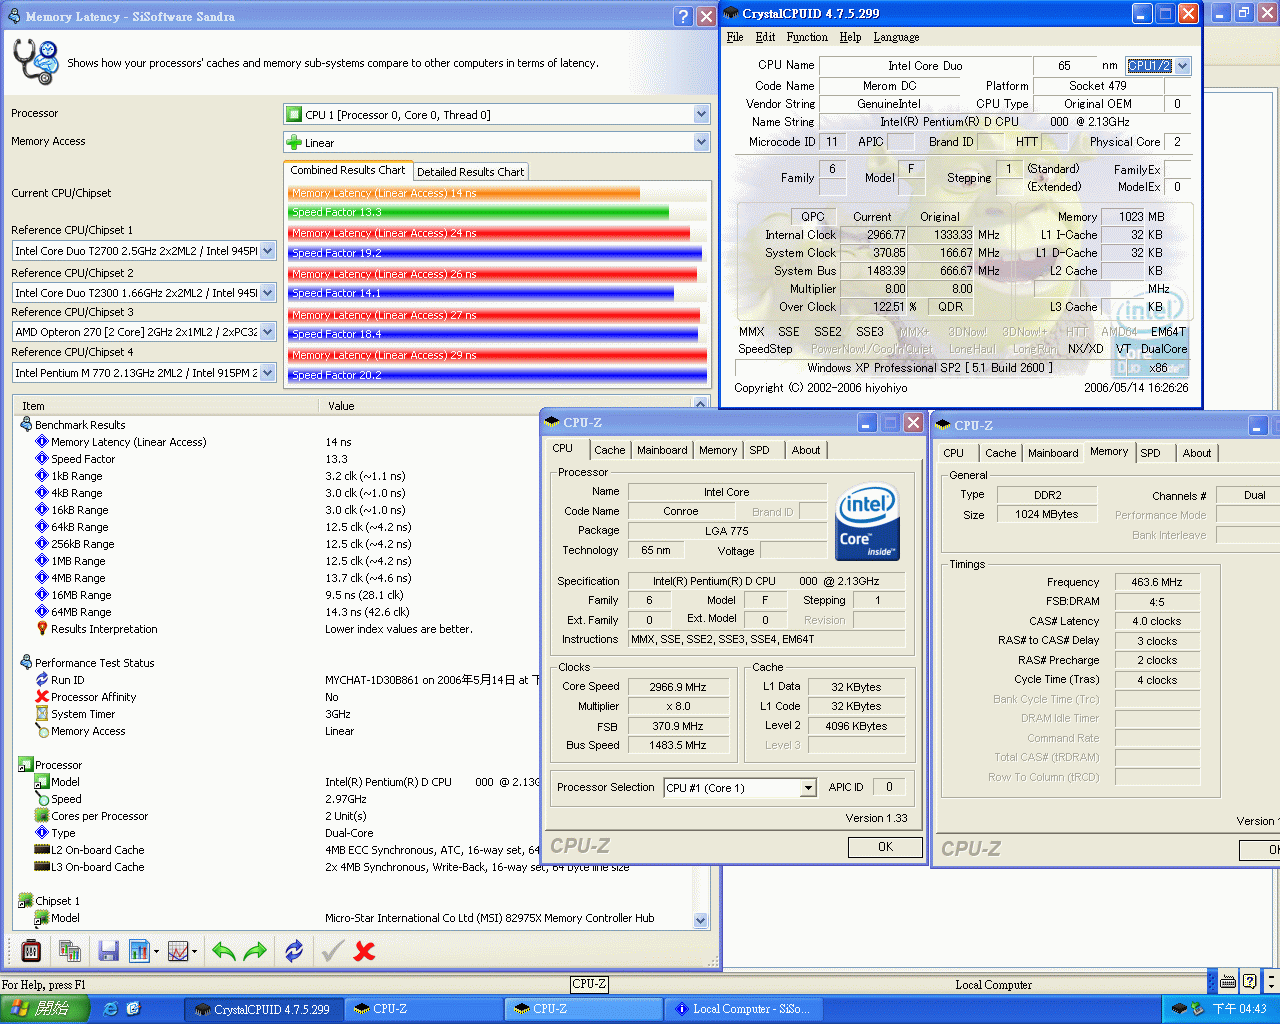Image resolution: width=1280 pixels, height=1024 pixels.
Task: Open Reference CPU/Chipset 4 dropdown
Action: point(267,372)
